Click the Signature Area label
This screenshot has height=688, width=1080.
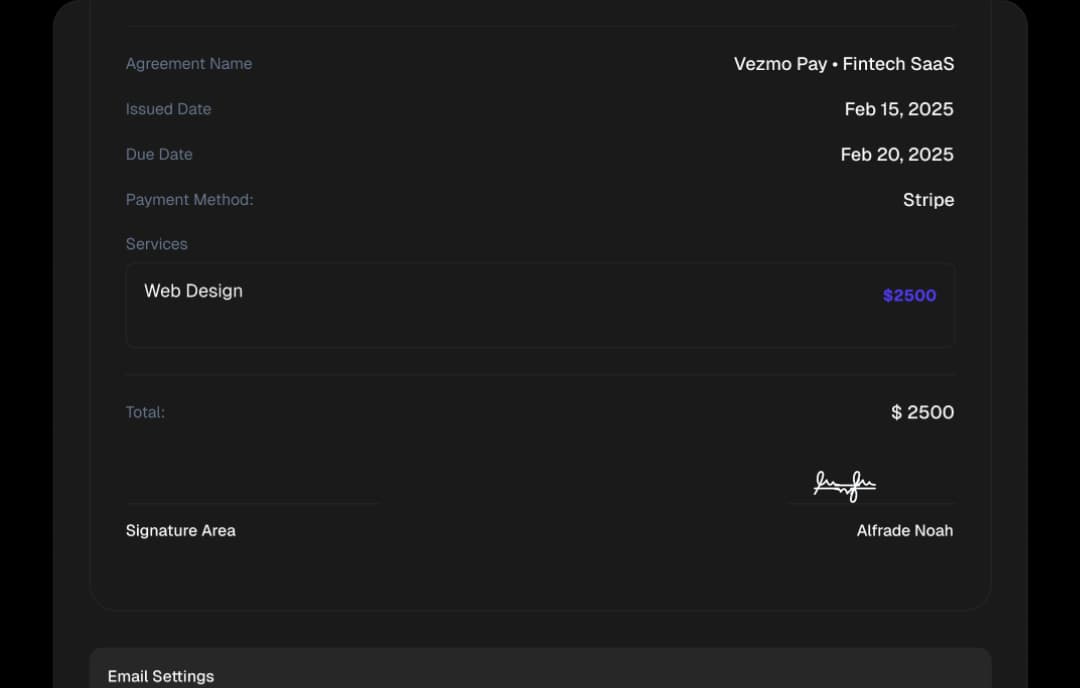[x=181, y=531]
